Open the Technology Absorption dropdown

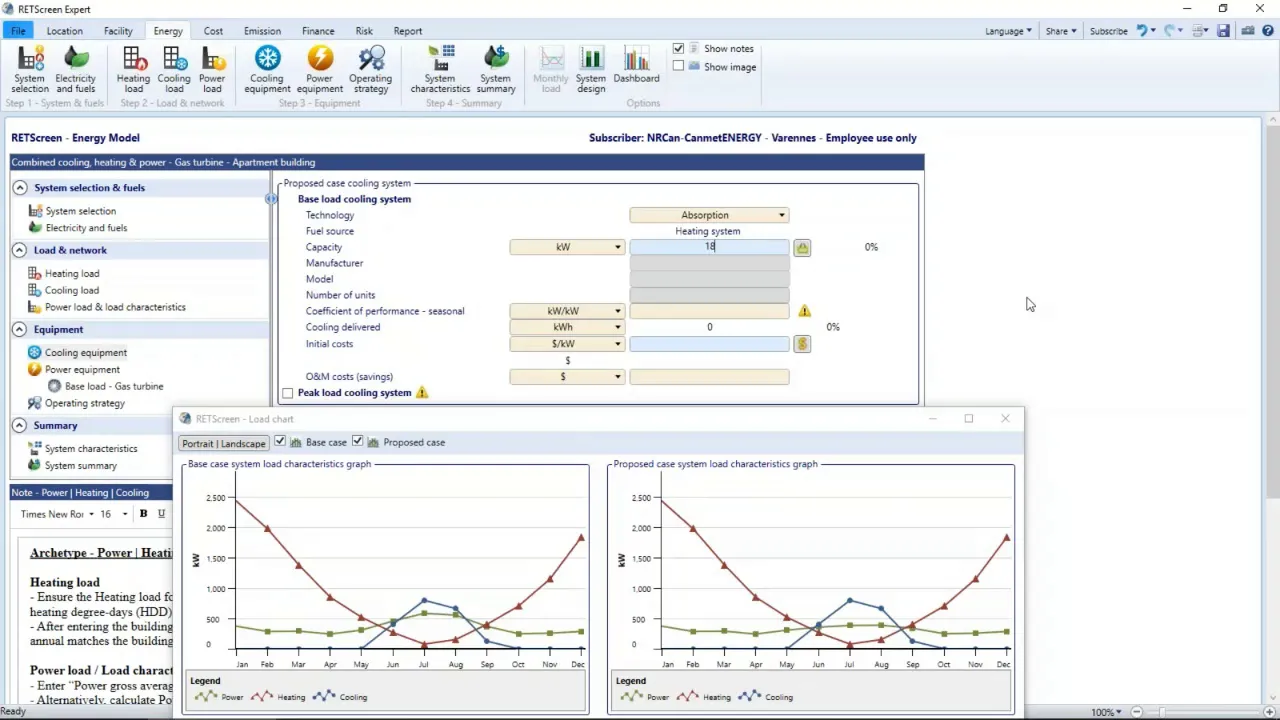pos(709,215)
